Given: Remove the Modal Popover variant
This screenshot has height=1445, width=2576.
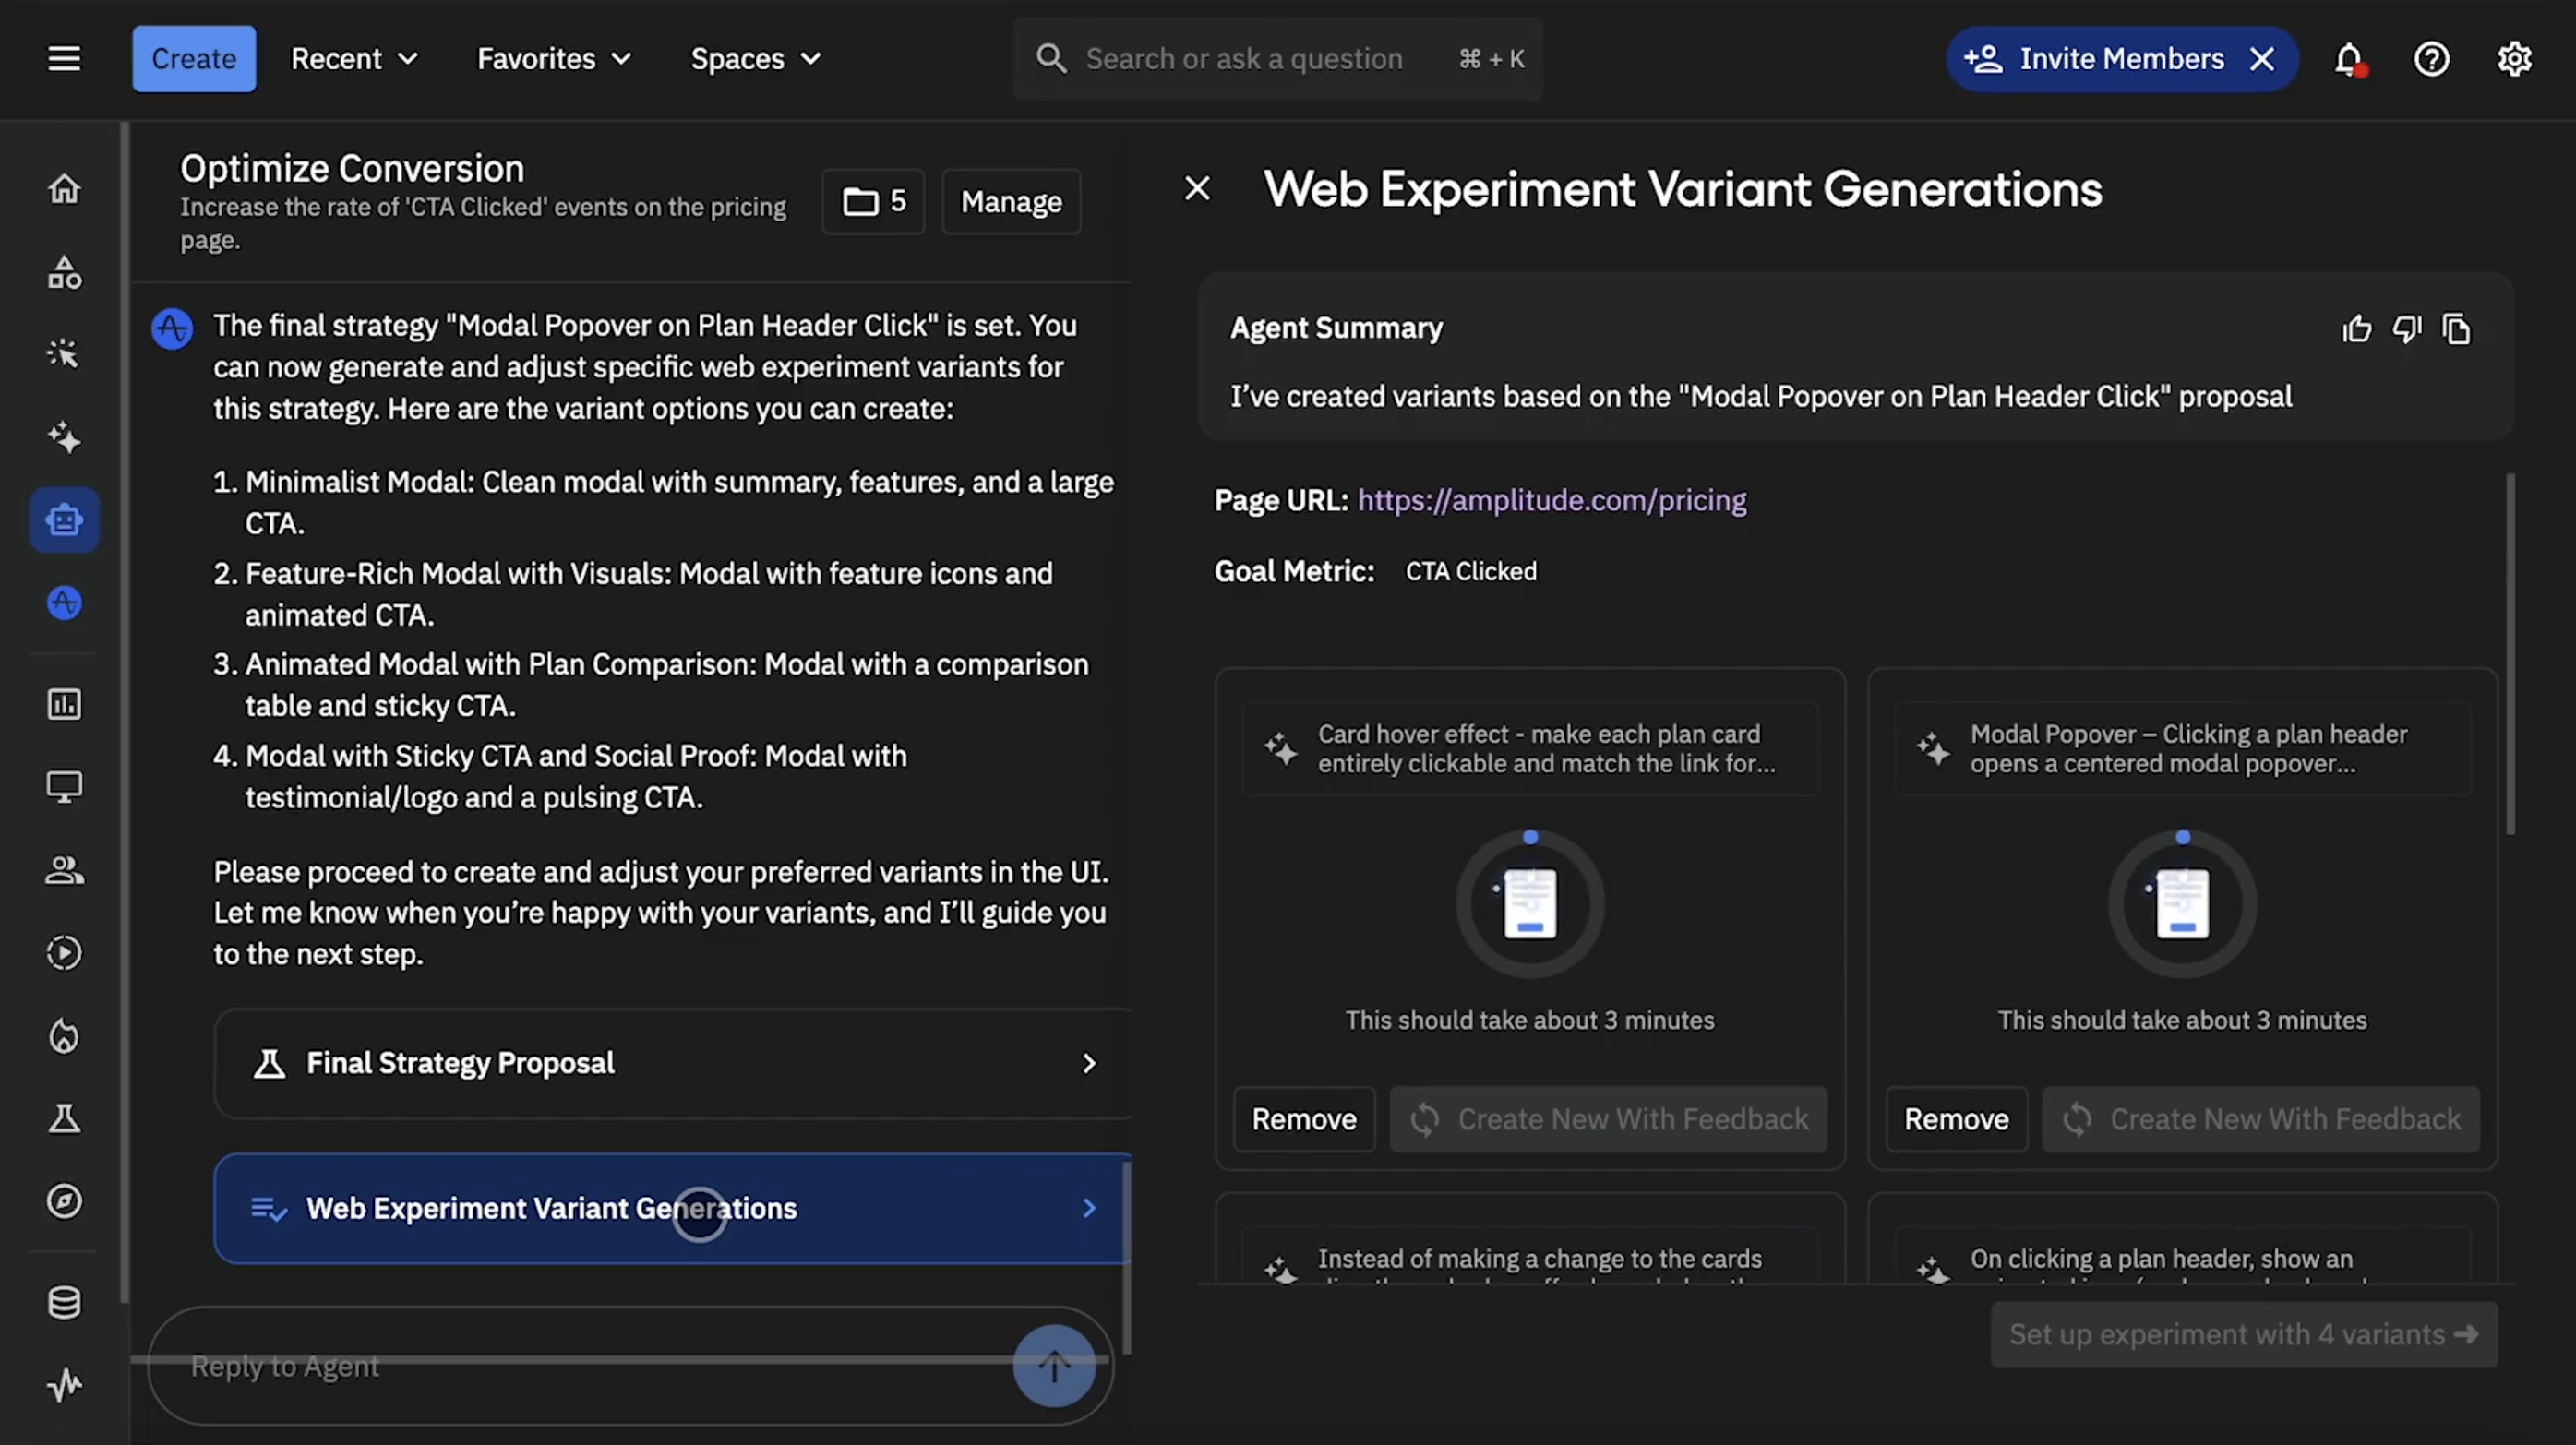Looking at the screenshot, I should [x=1956, y=1119].
